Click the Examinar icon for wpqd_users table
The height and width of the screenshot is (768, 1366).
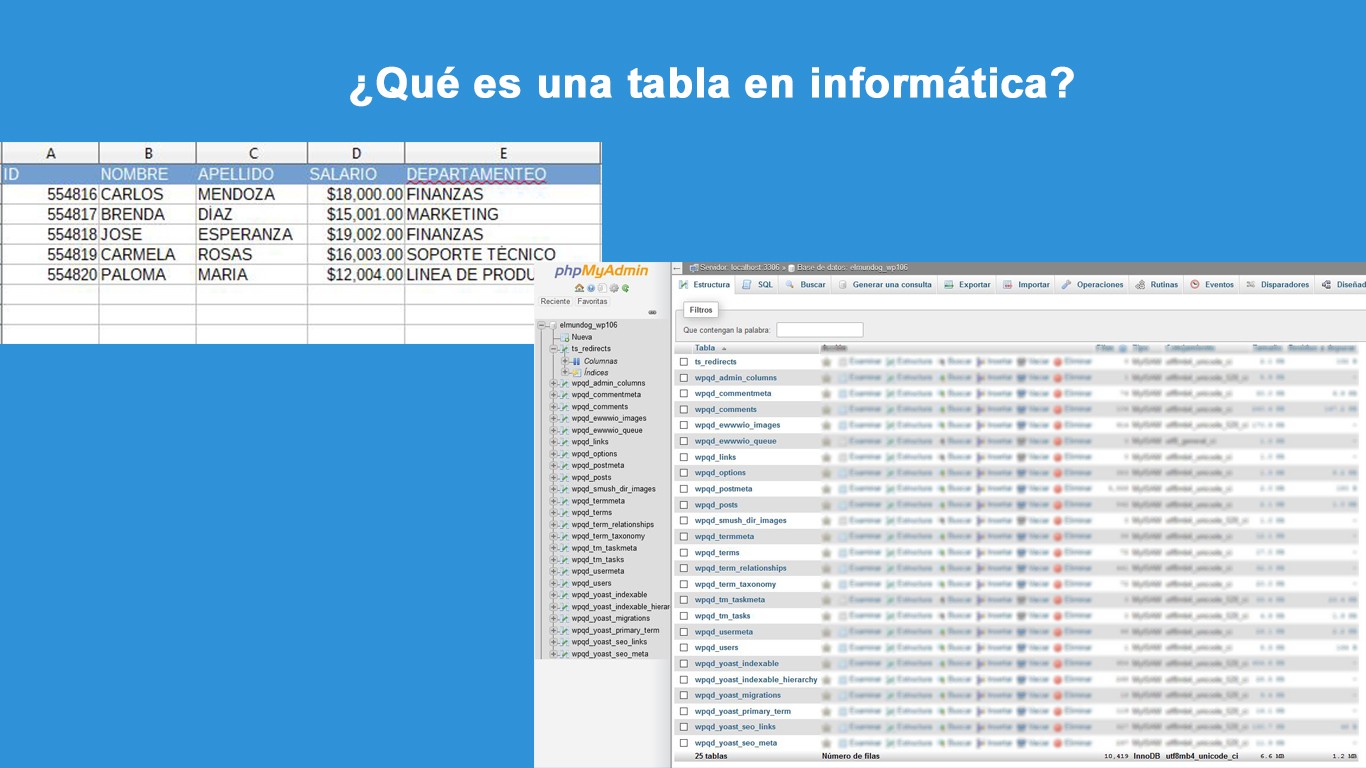click(862, 647)
